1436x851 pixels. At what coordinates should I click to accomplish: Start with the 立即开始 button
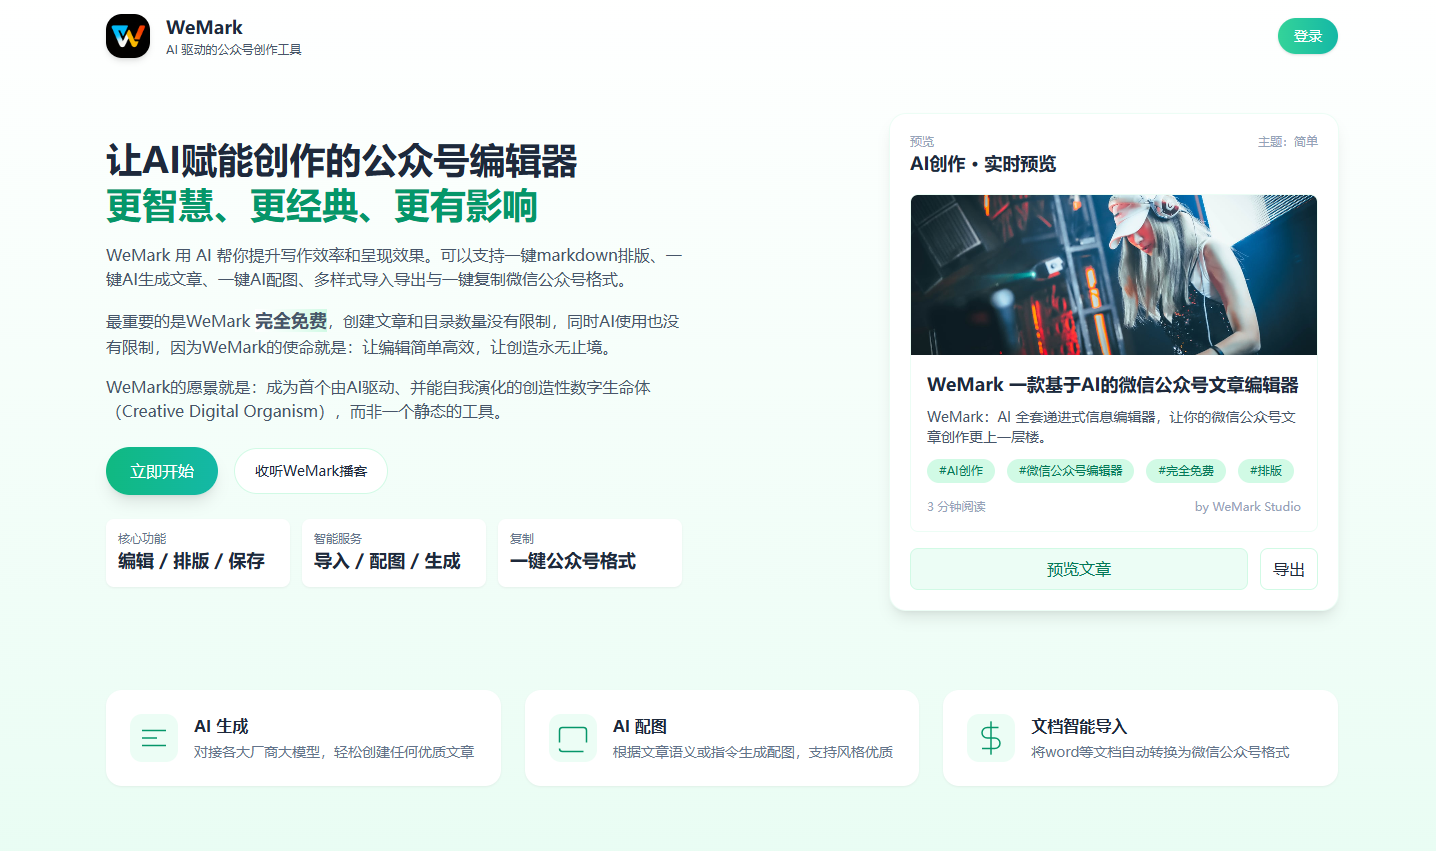pyautogui.click(x=162, y=471)
